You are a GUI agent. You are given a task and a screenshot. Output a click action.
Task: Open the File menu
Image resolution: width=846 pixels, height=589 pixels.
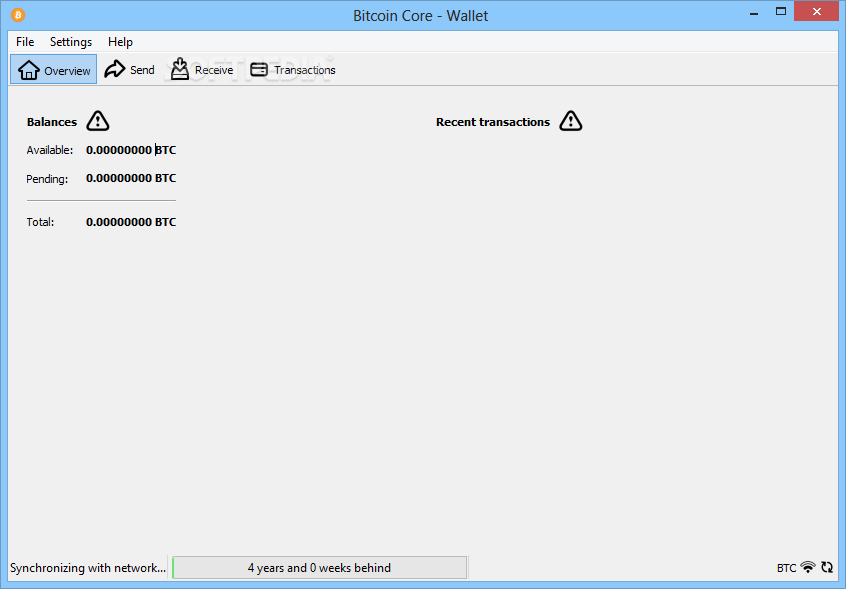25,42
